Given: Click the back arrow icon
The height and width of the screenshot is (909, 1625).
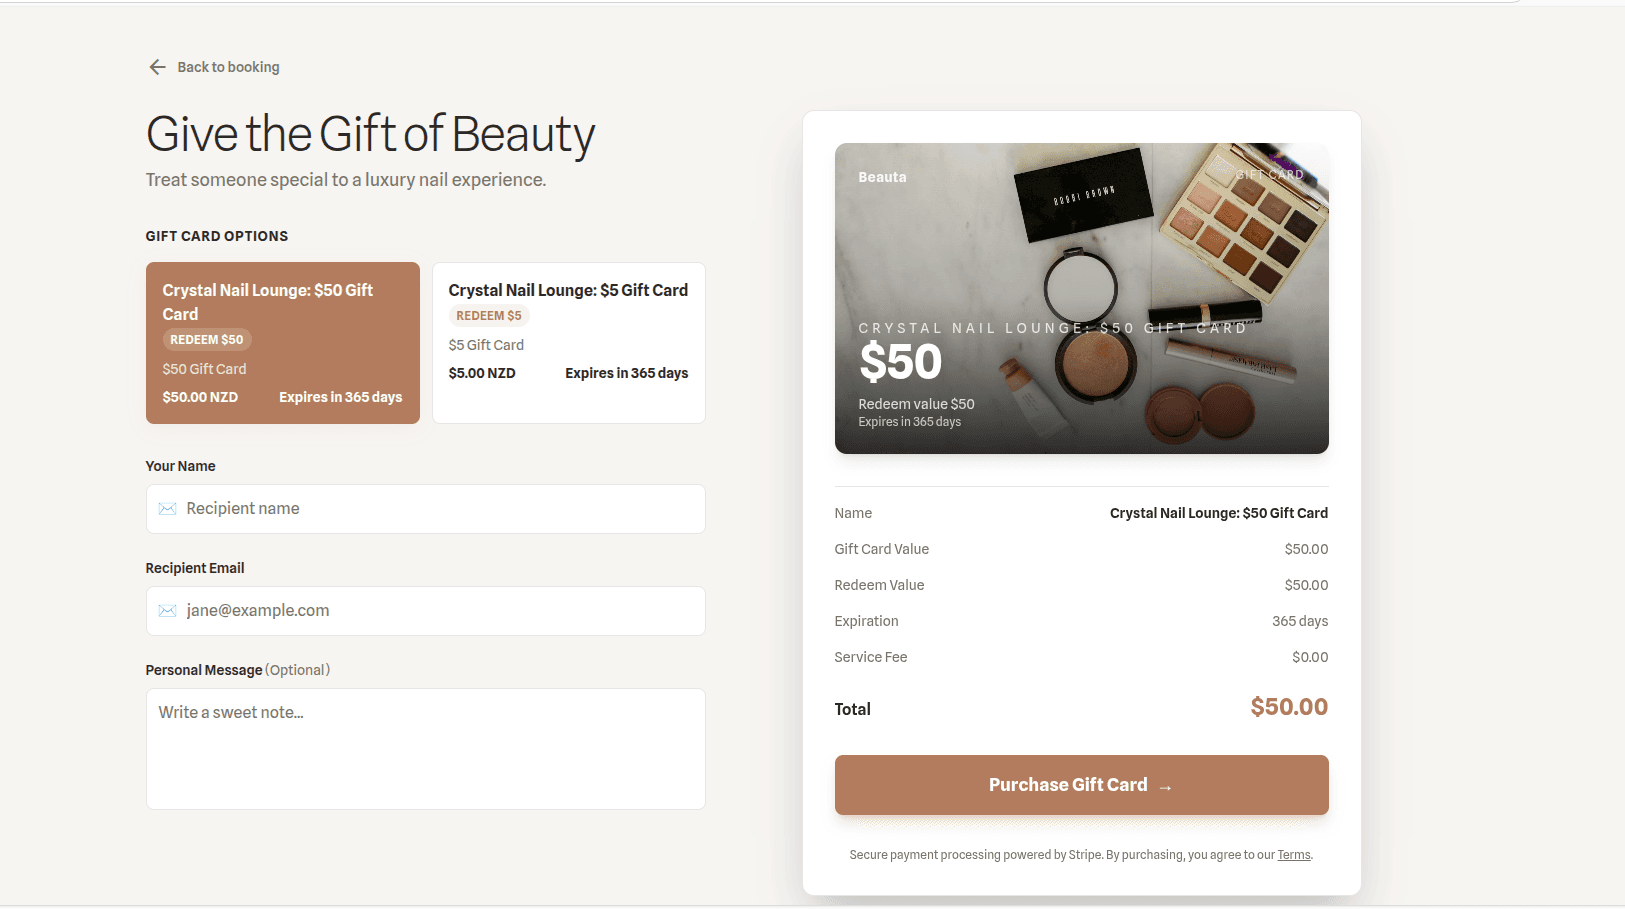Looking at the screenshot, I should click(x=157, y=67).
